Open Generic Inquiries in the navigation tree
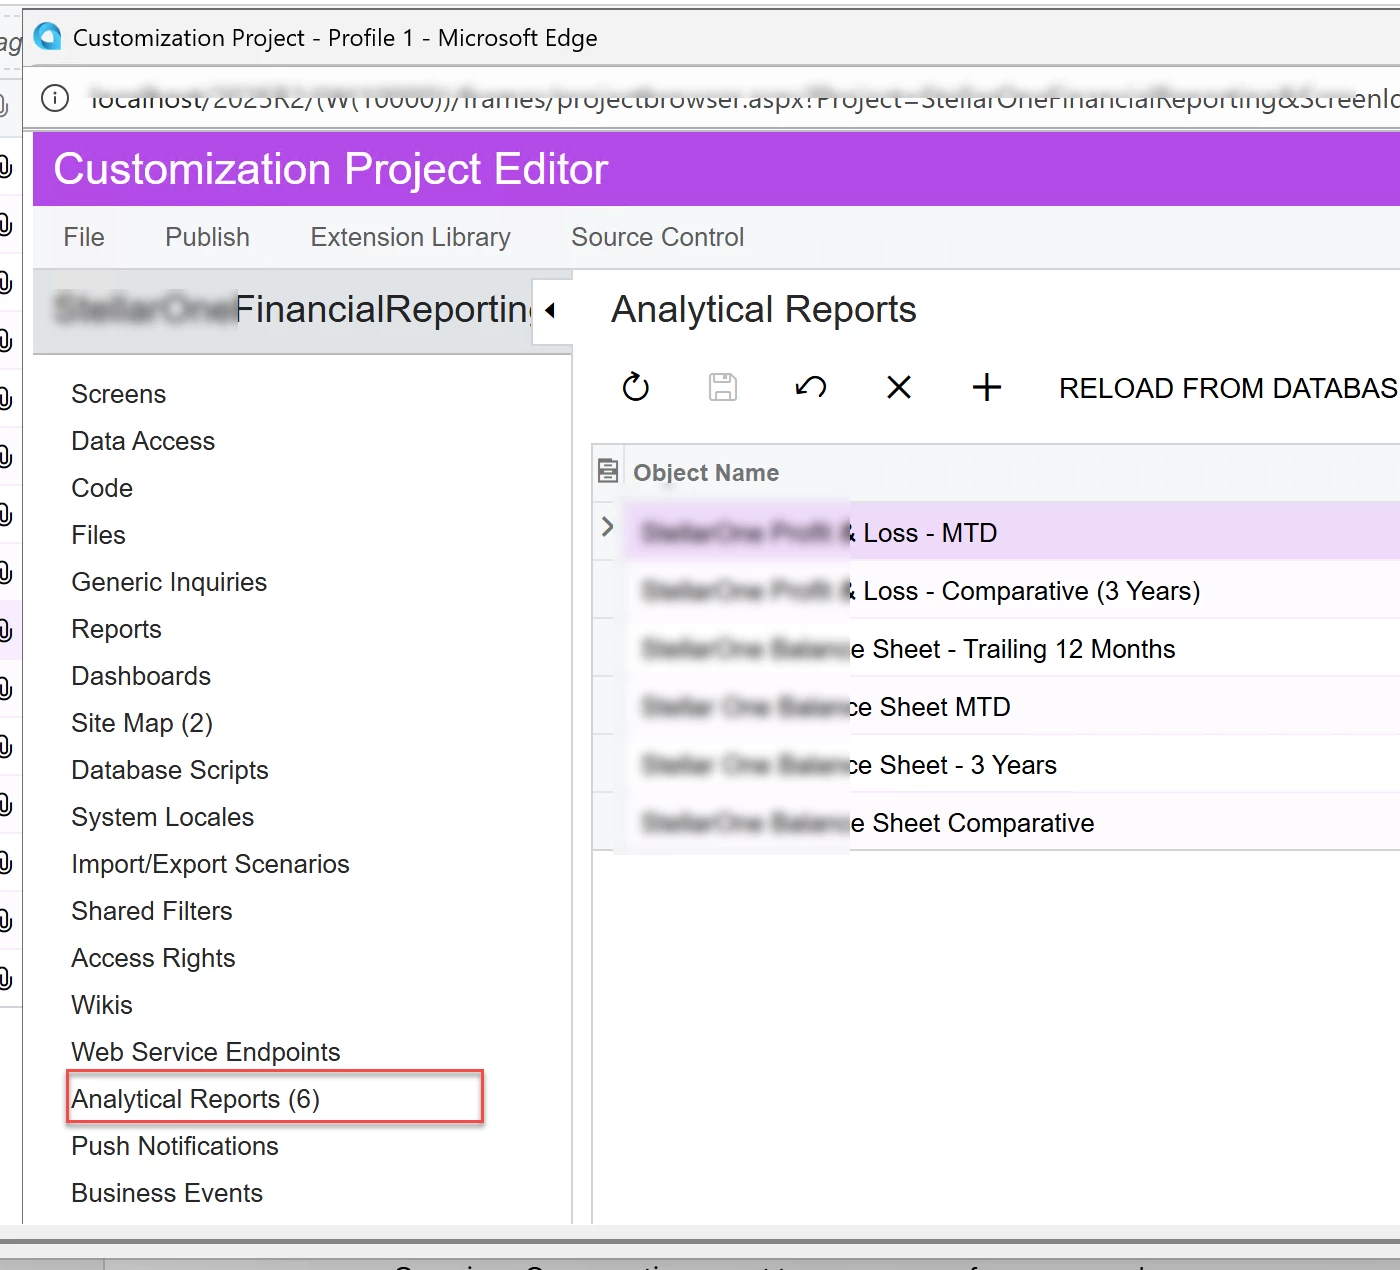This screenshot has height=1270, width=1400. pos(169,582)
